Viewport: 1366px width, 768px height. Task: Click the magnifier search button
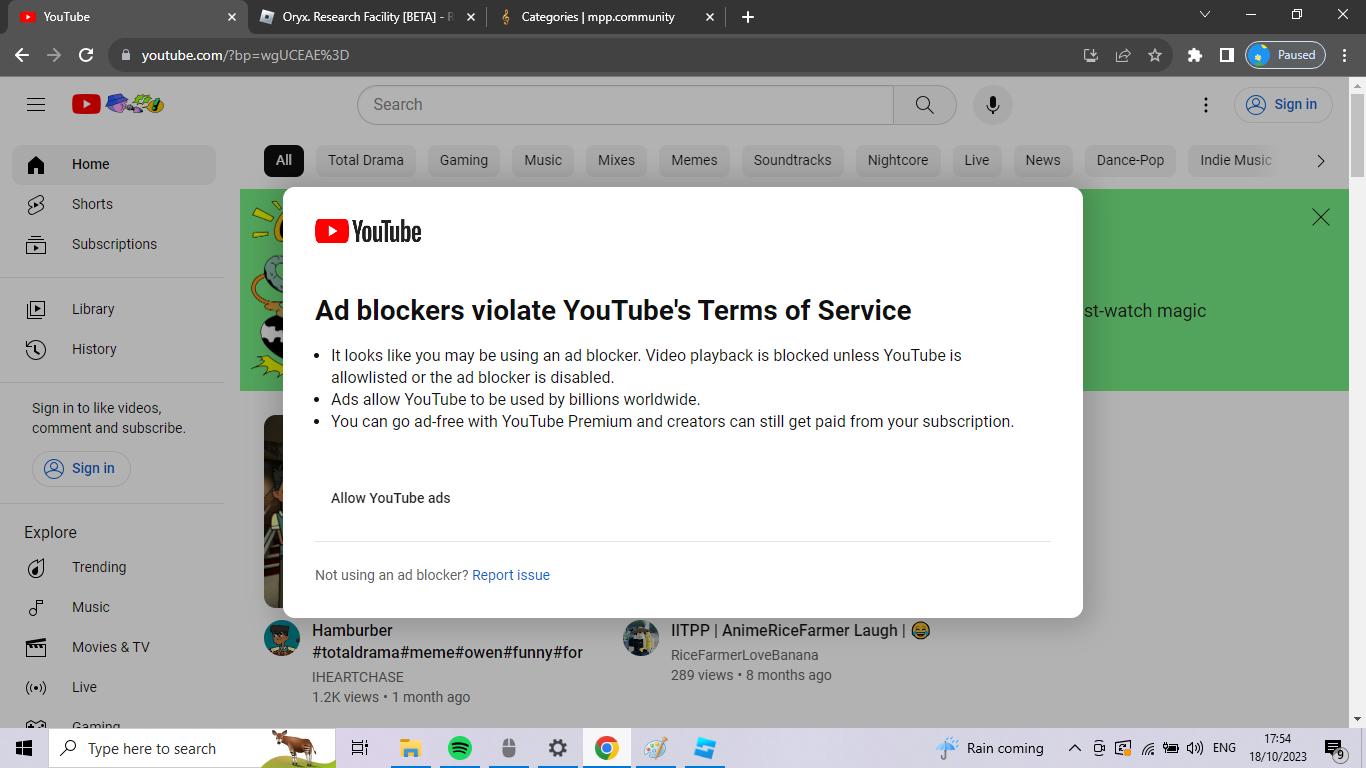(925, 104)
